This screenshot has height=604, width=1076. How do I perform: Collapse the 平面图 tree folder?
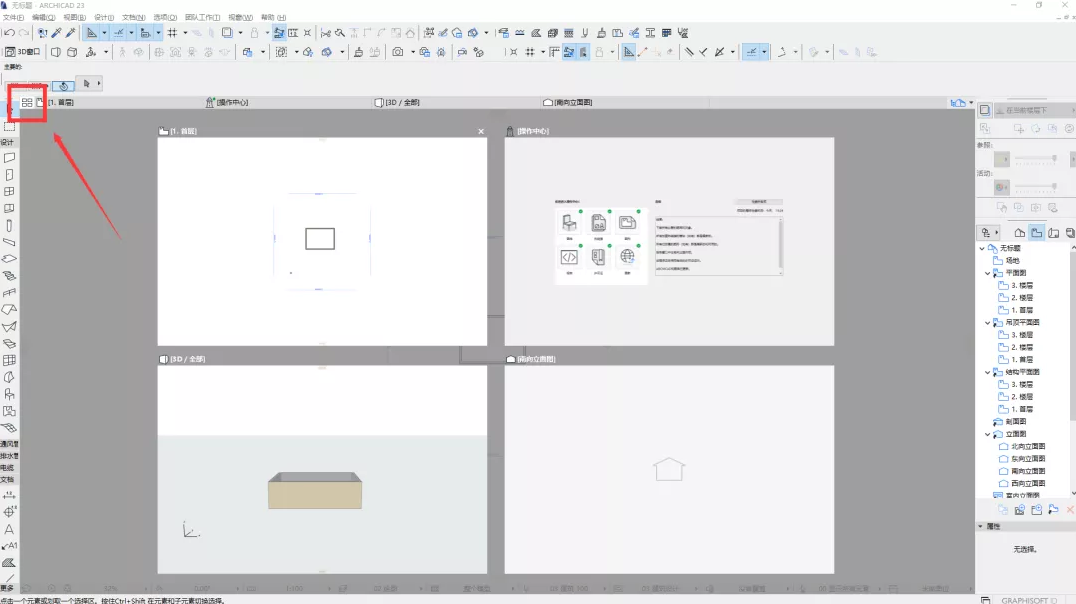987,273
